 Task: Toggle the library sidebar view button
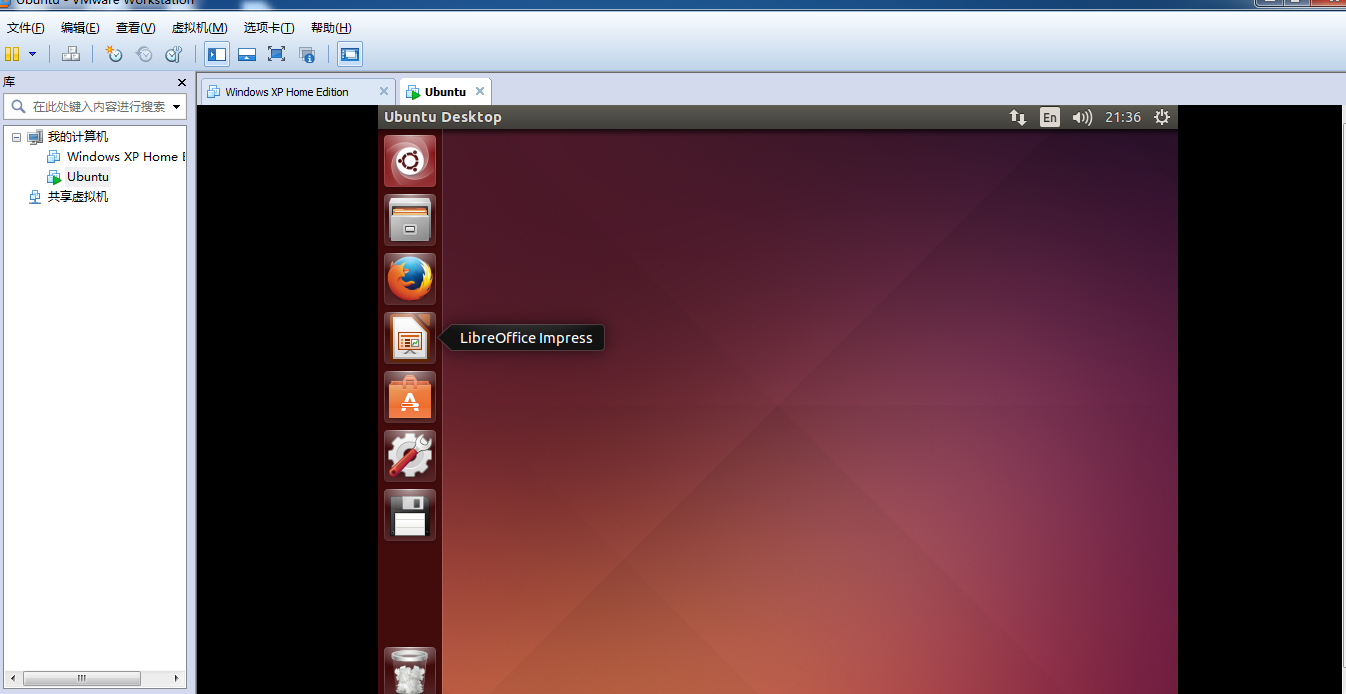[217, 54]
